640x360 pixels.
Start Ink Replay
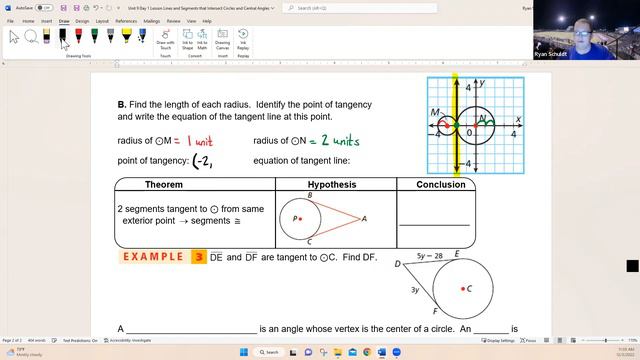[x=243, y=39]
